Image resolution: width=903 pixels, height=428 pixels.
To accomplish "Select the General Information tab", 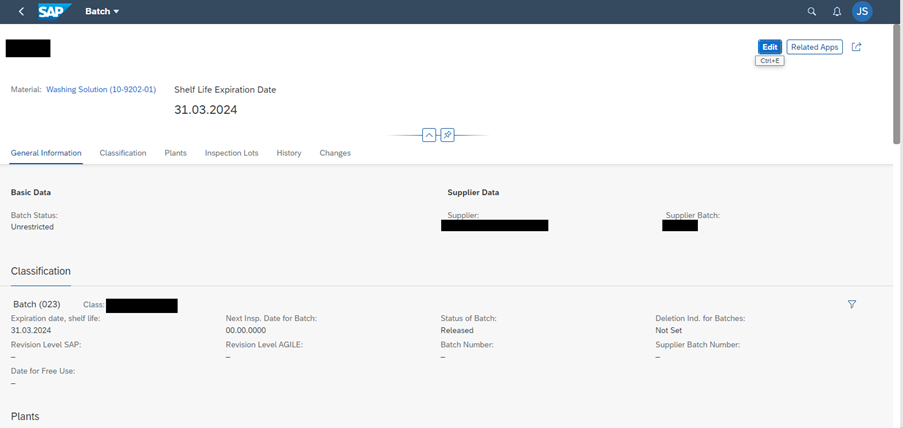I will click(46, 153).
